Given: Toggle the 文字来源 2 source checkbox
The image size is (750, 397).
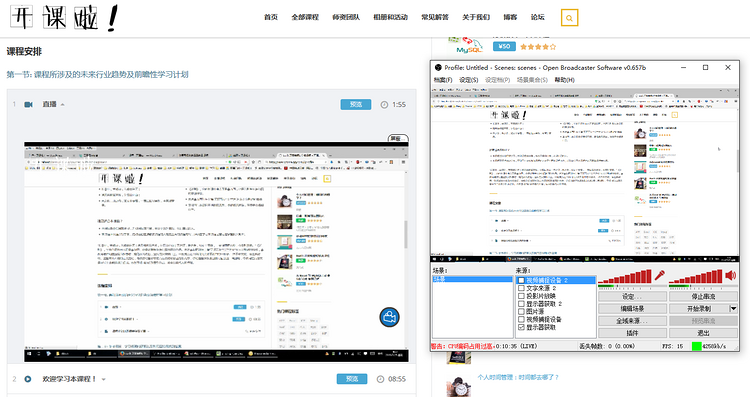Looking at the screenshot, I should 521,288.
